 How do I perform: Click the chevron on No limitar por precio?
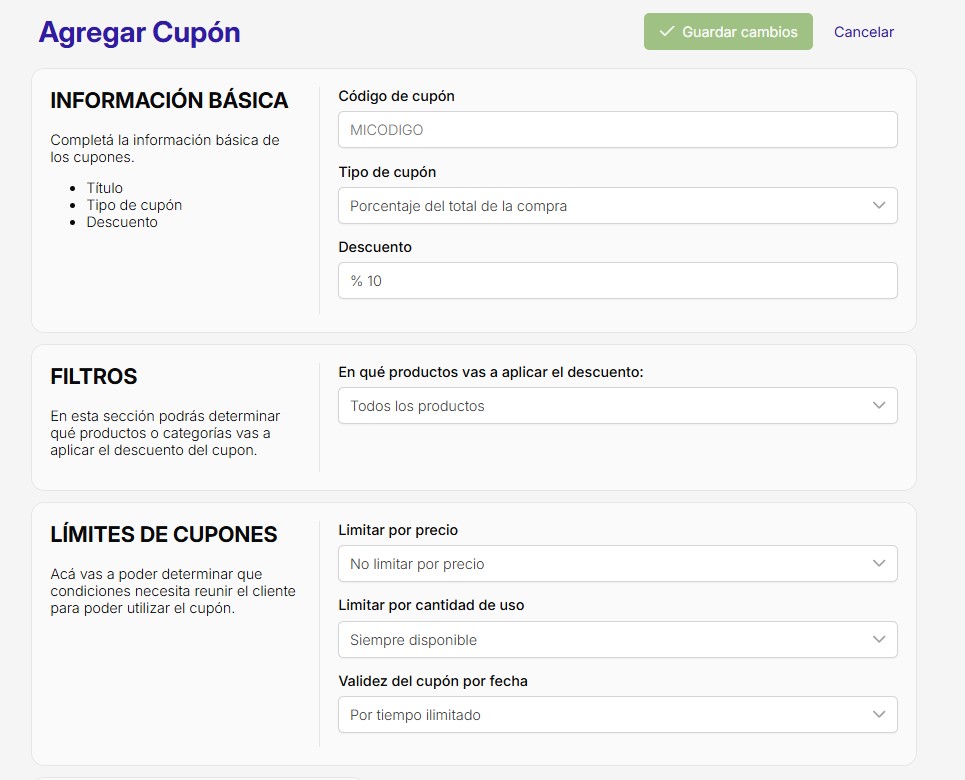879,564
